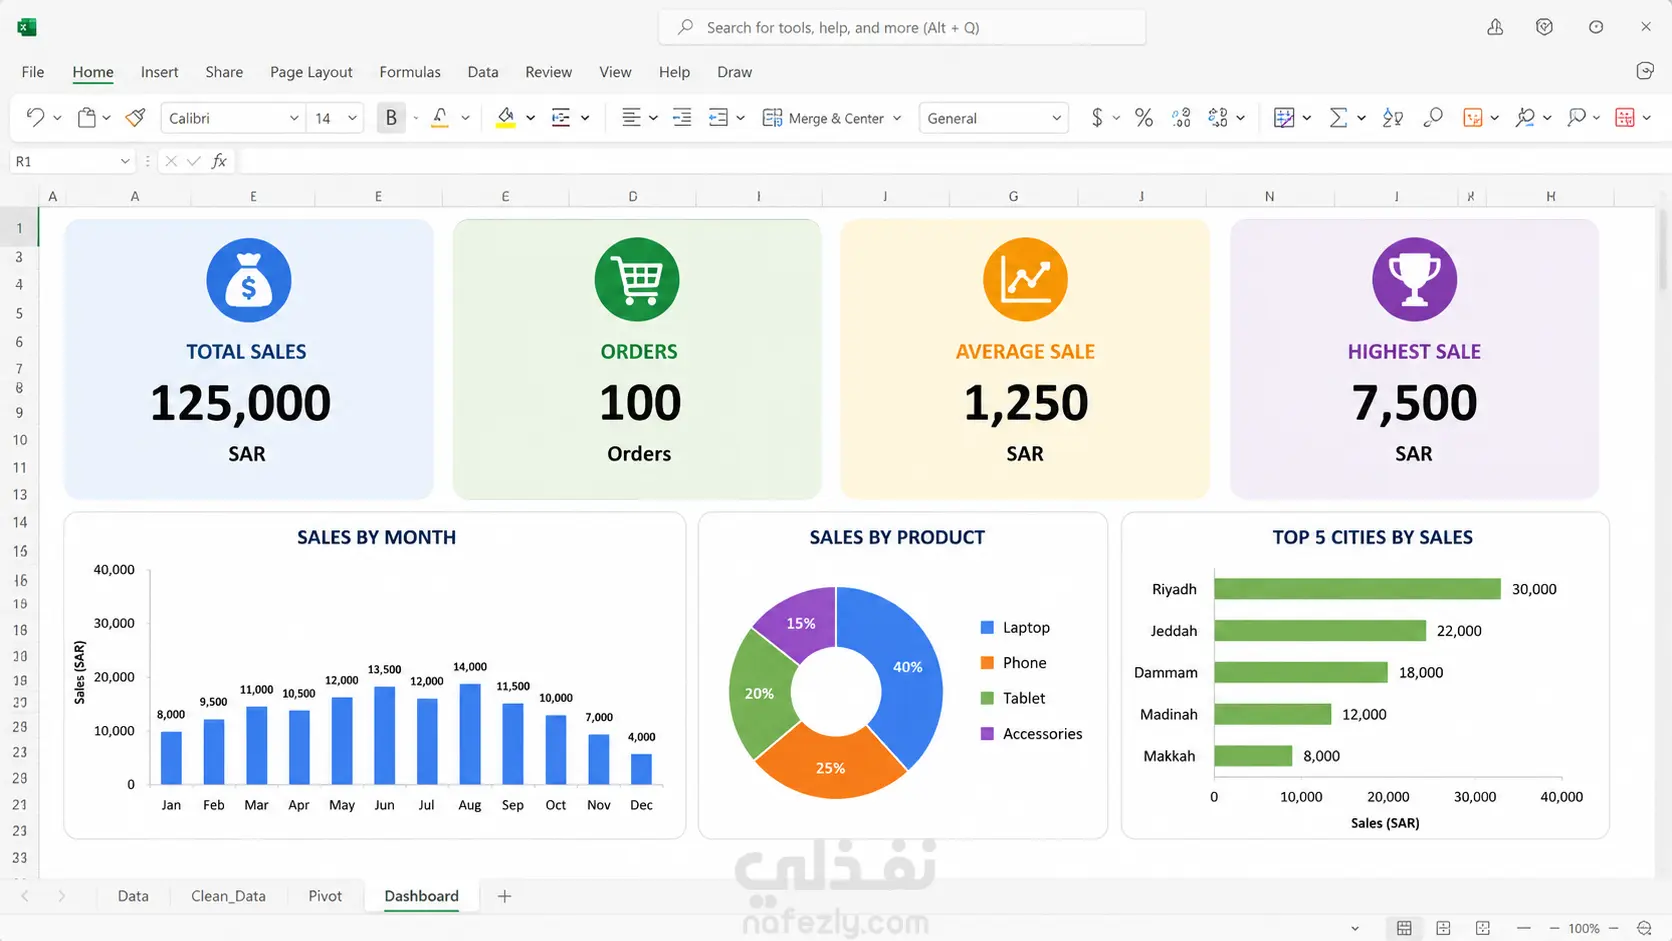Image resolution: width=1672 pixels, height=941 pixels.
Task: Click increase decimal icon
Action: point(1181,117)
